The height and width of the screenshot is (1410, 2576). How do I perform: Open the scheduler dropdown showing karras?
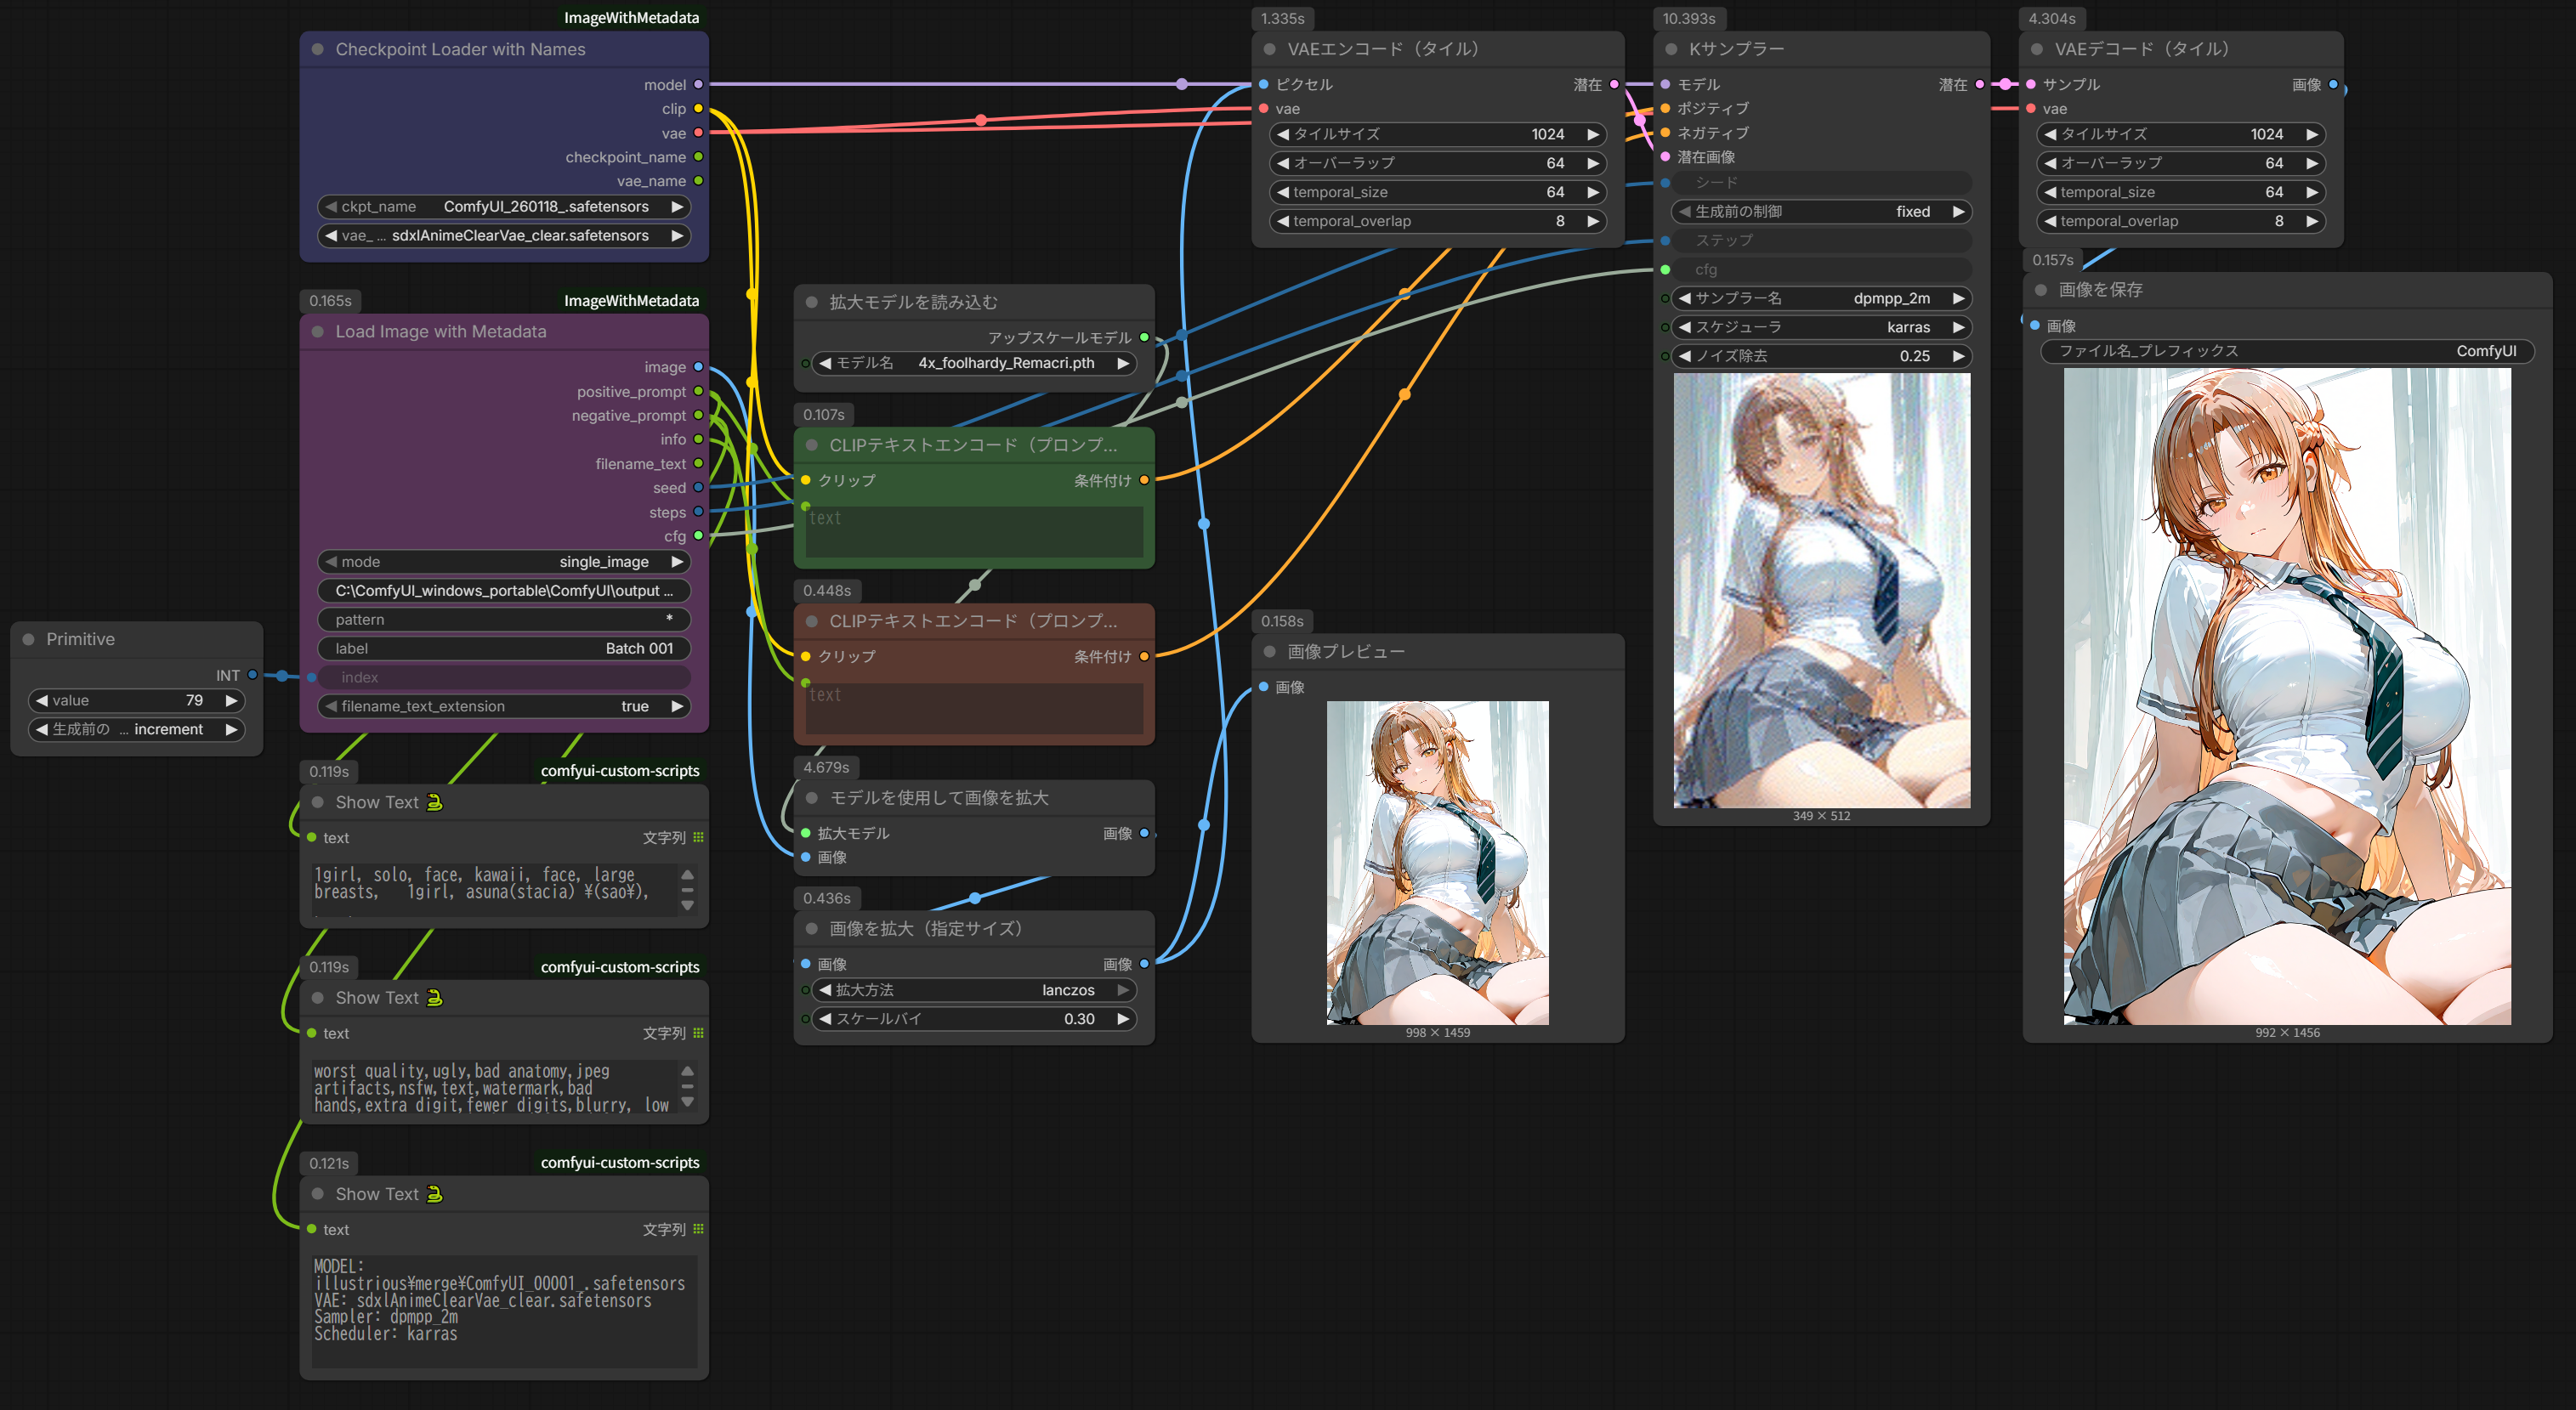1821,327
